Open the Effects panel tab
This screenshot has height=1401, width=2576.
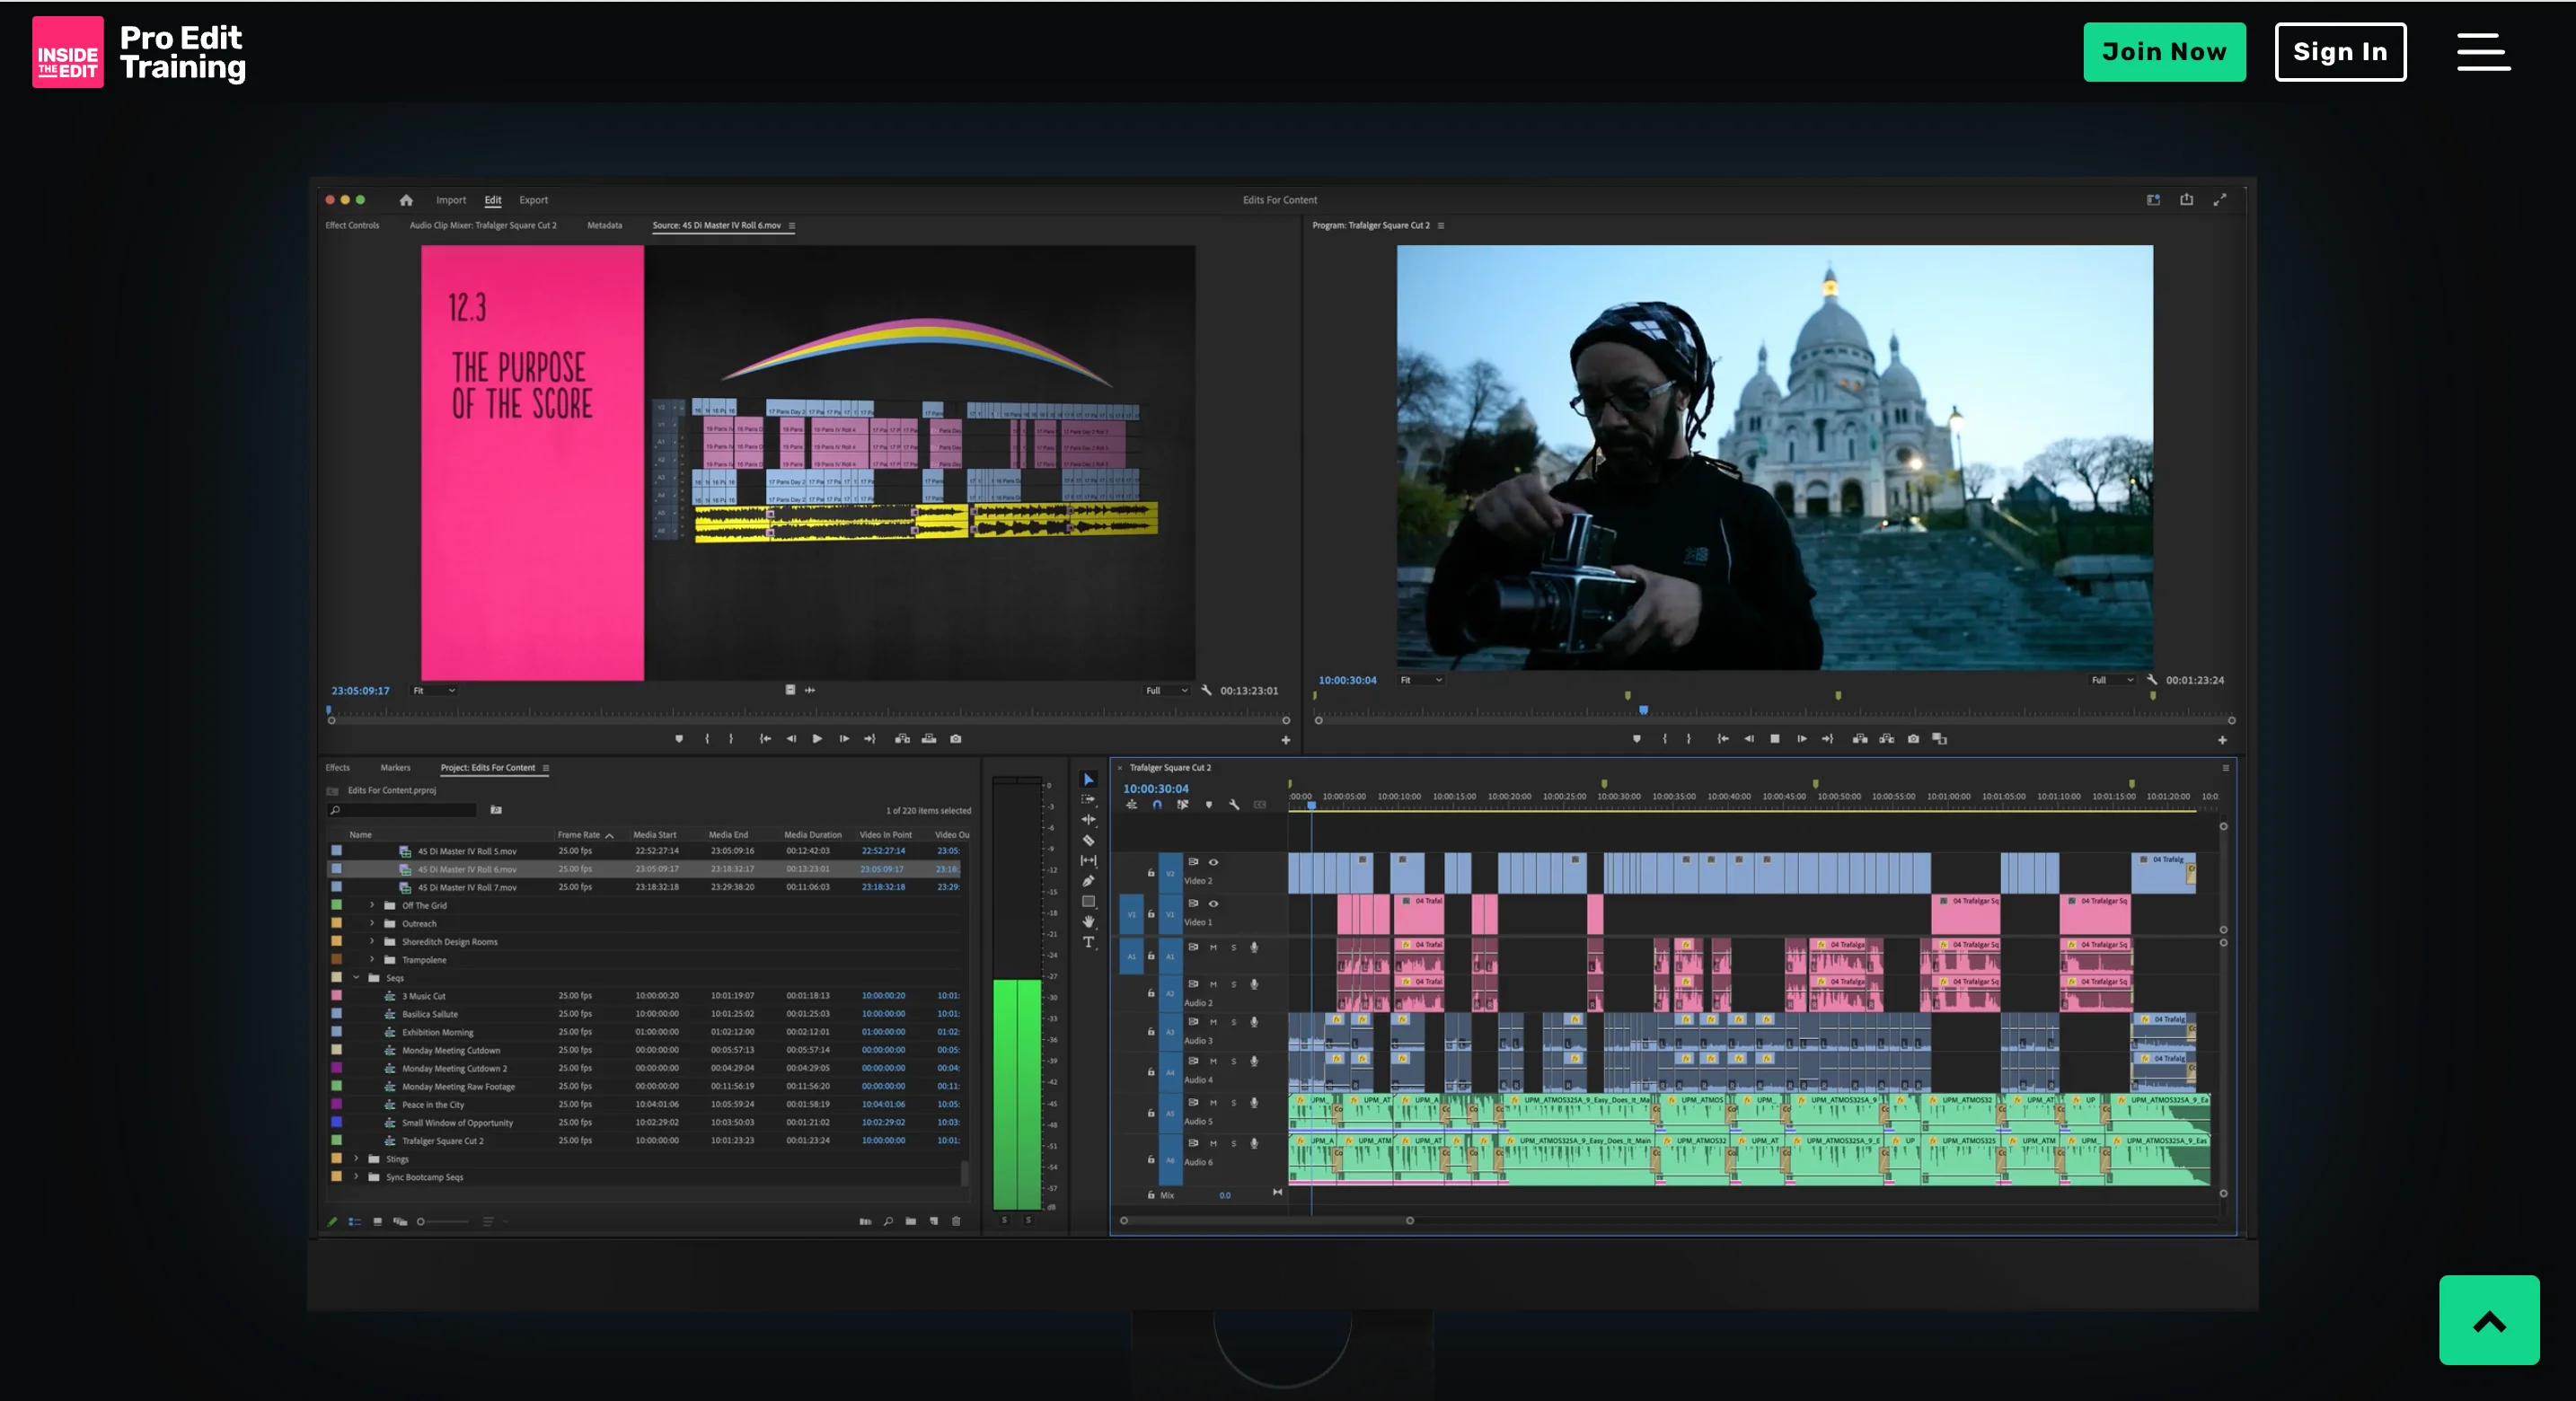pos(337,768)
